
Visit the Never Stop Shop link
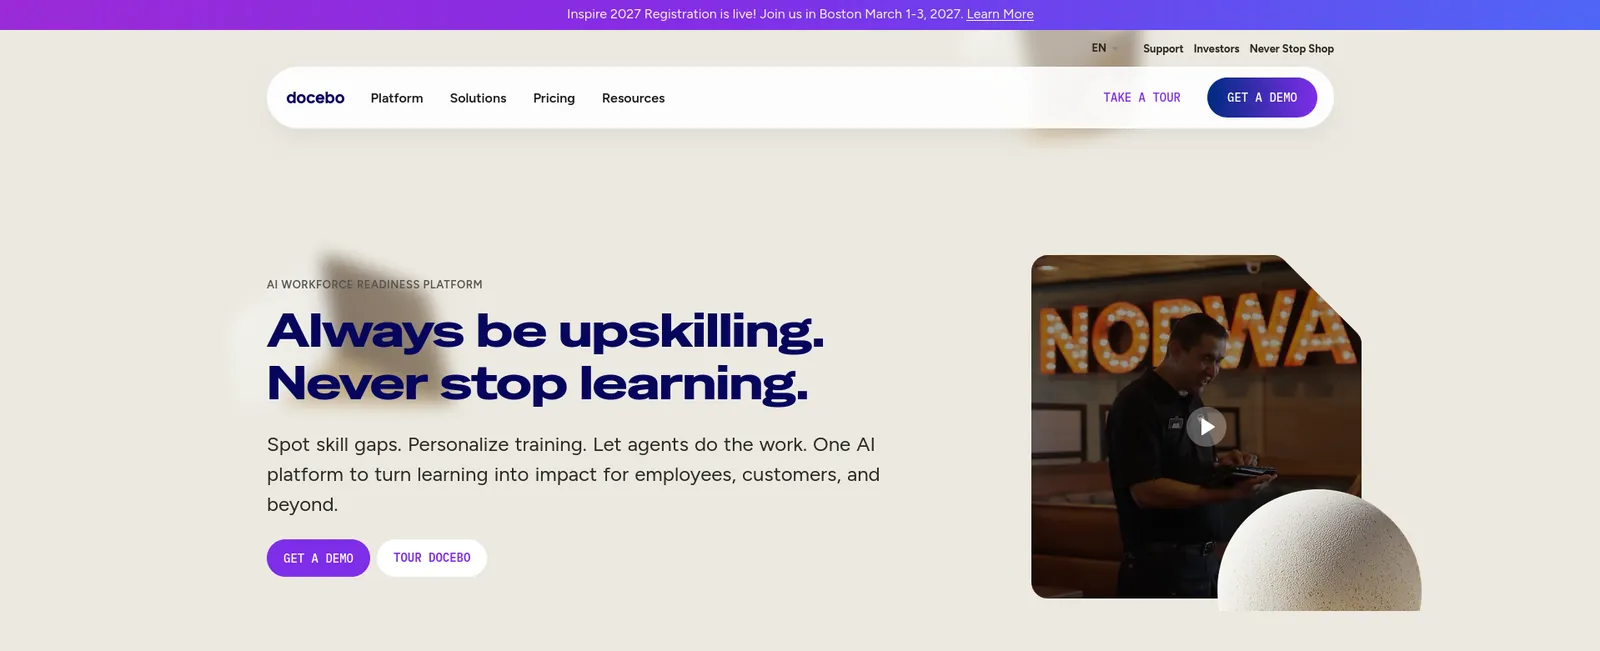point(1291,48)
